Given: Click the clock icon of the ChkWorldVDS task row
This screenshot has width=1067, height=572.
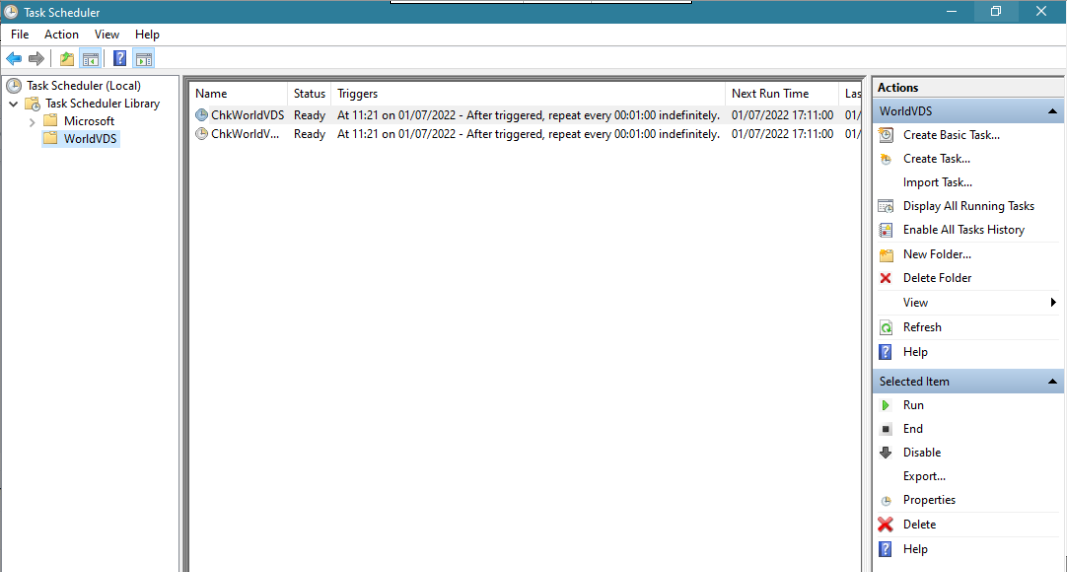Looking at the screenshot, I should [x=201, y=115].
